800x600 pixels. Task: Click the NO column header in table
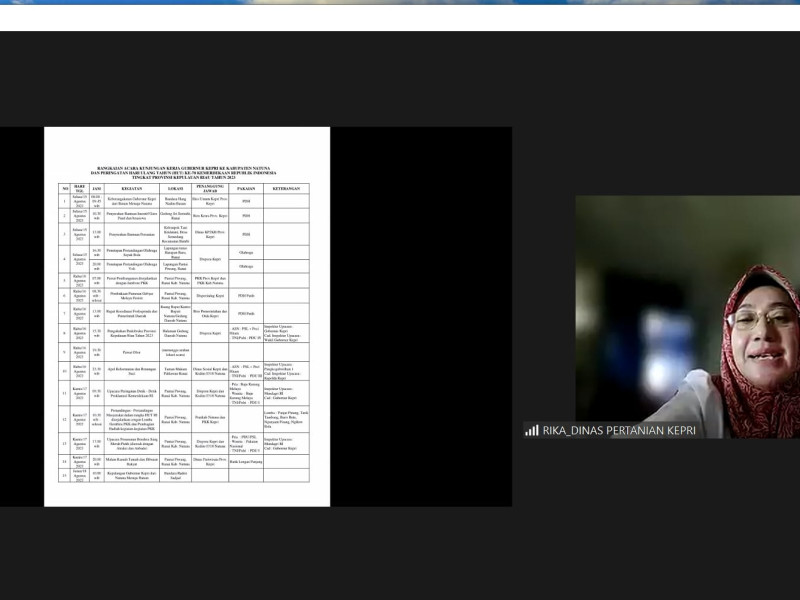click(65, 188)
